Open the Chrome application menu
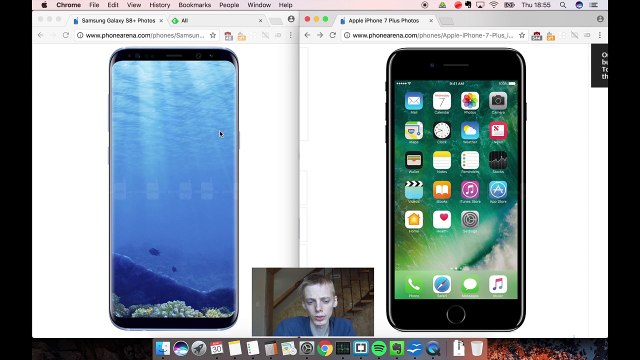 click(x=69, y=5)
